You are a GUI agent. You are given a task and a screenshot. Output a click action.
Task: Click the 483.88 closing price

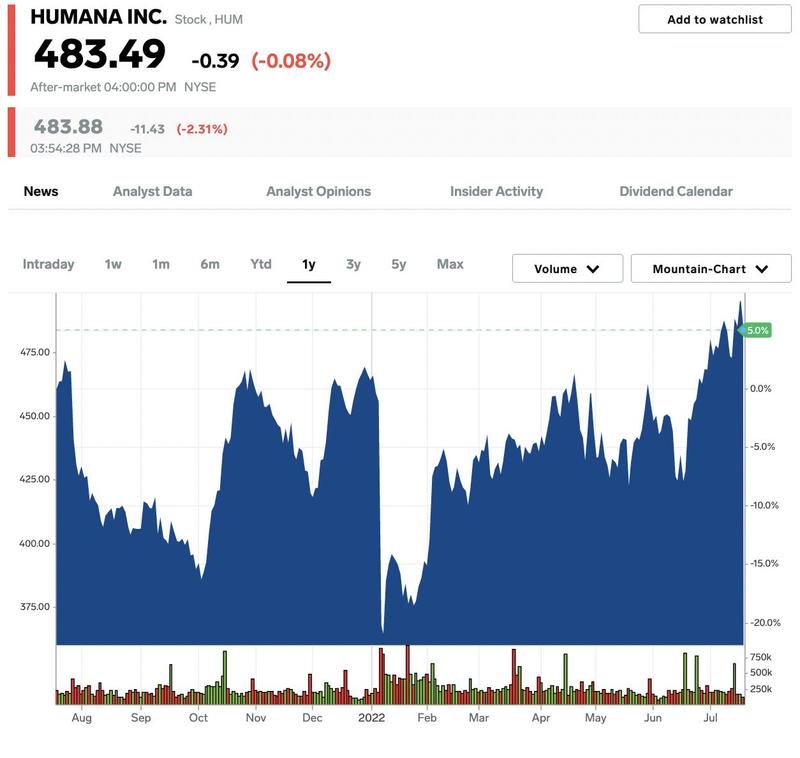tap(68, 127)
